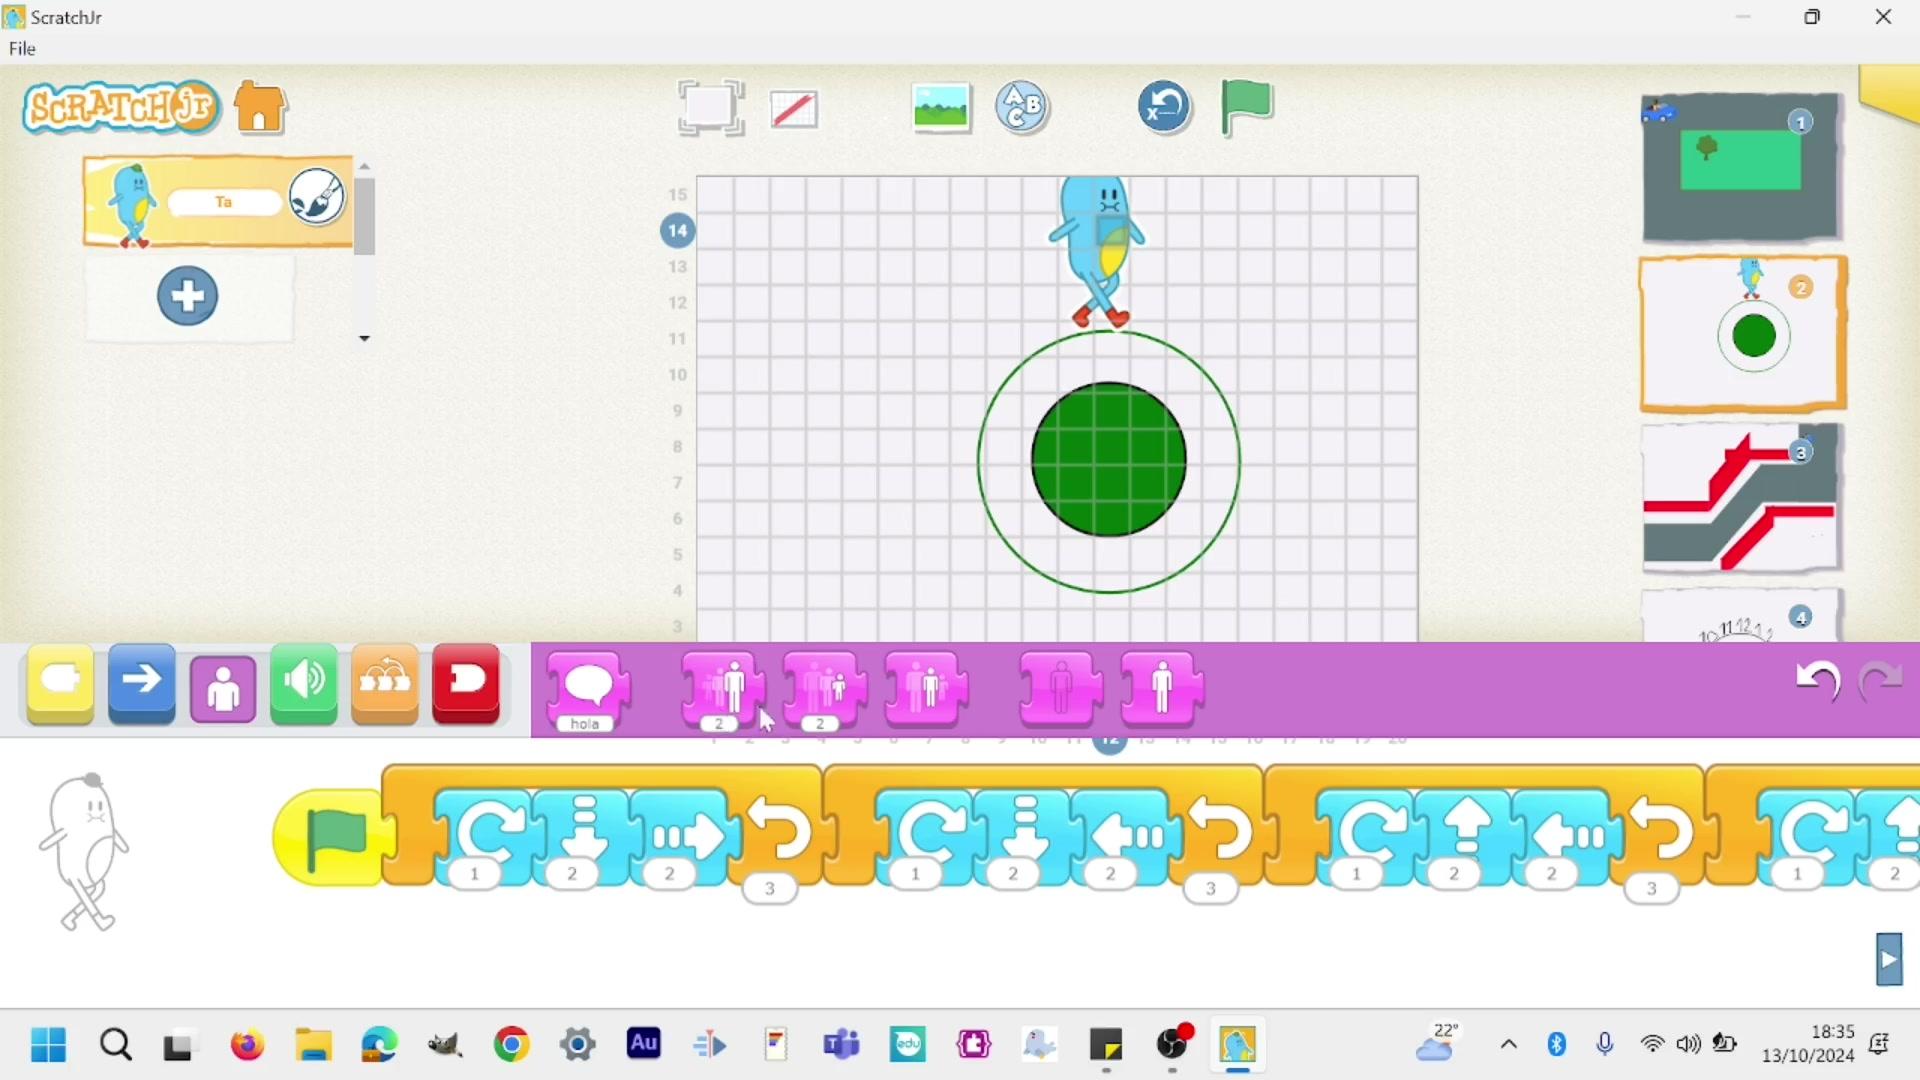Screen dimensions: 1920x1080
Task: Select the red end blocks category
Action: pyautogui.click(x=466, y=684)
